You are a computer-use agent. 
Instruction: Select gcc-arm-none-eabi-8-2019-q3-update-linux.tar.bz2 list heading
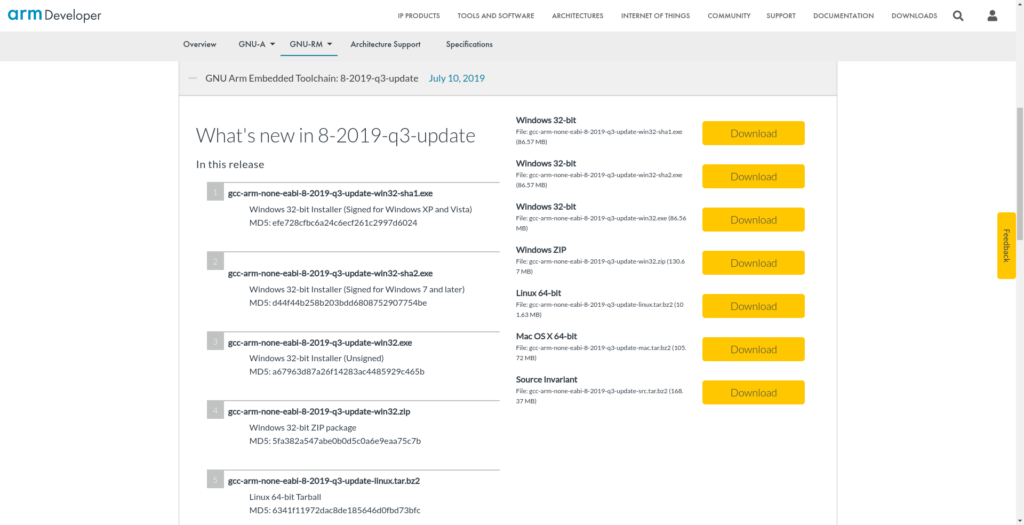323,481
